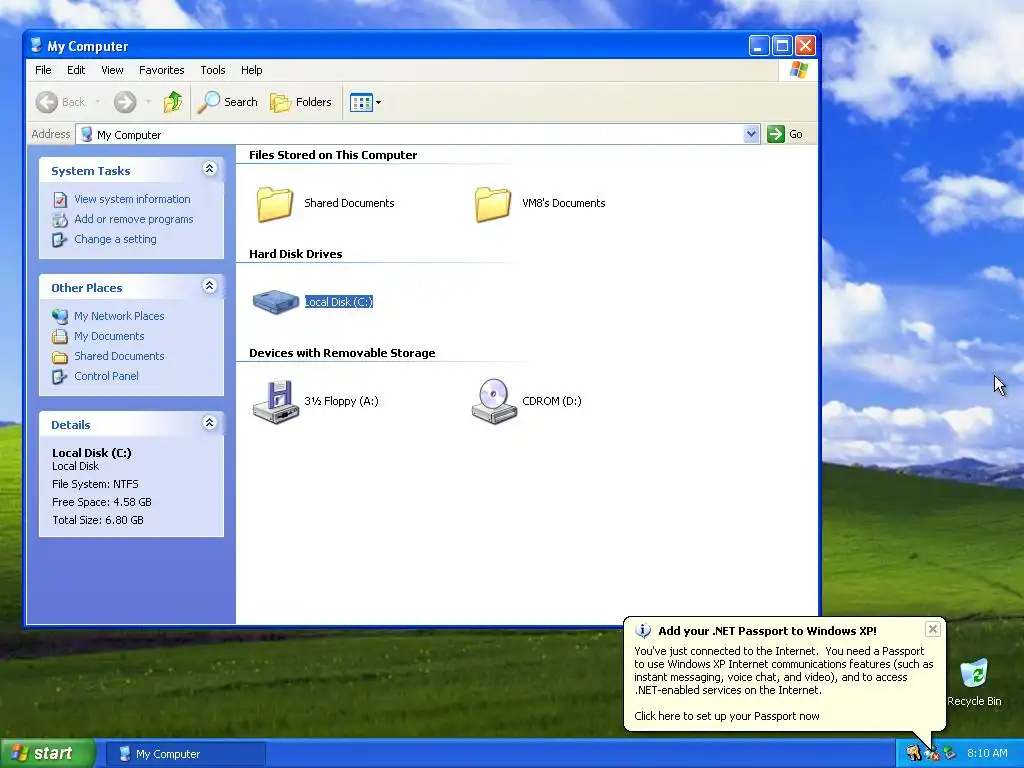Open Control Panel link
The width and height of the screenshot is (1024, 768).
[106, 376]
